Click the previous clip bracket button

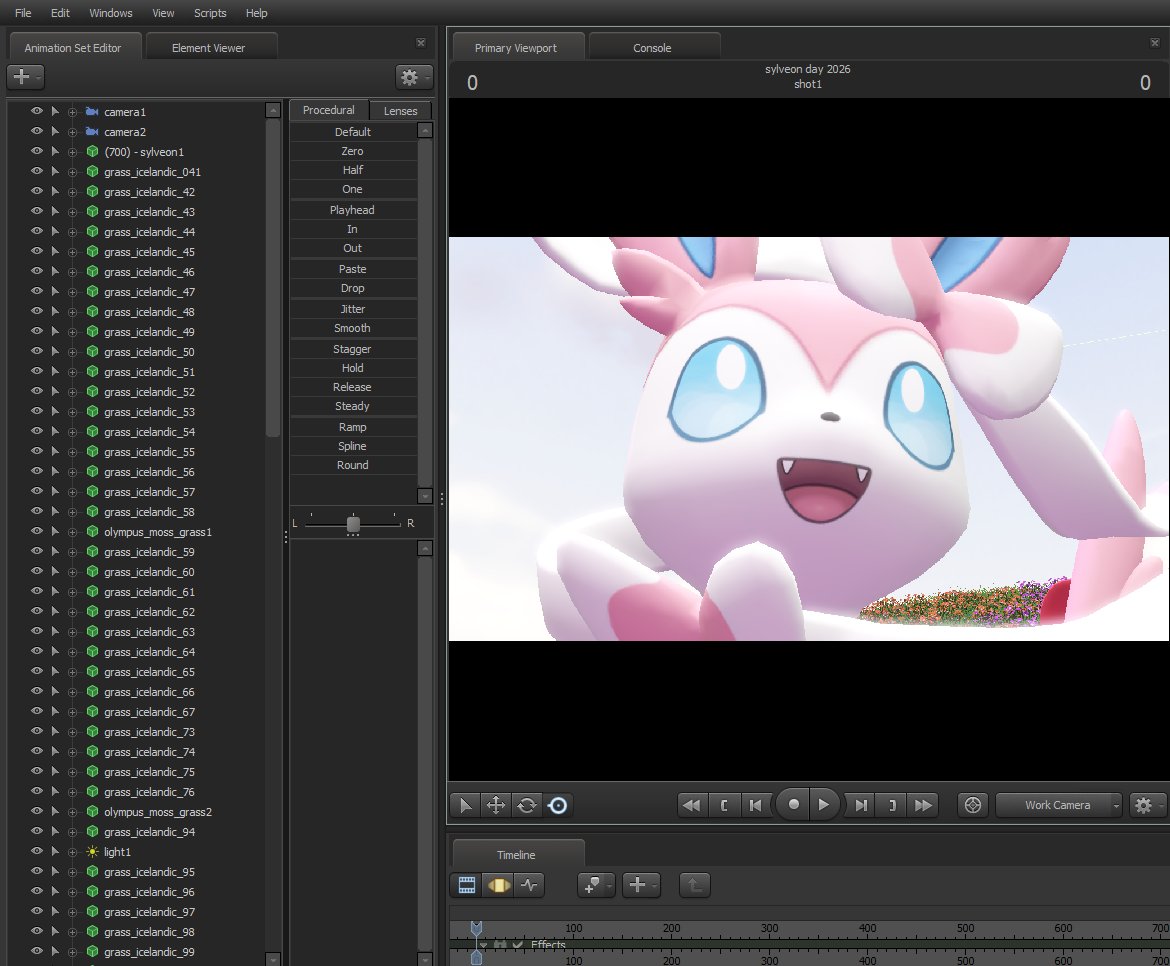pos(724,805)
